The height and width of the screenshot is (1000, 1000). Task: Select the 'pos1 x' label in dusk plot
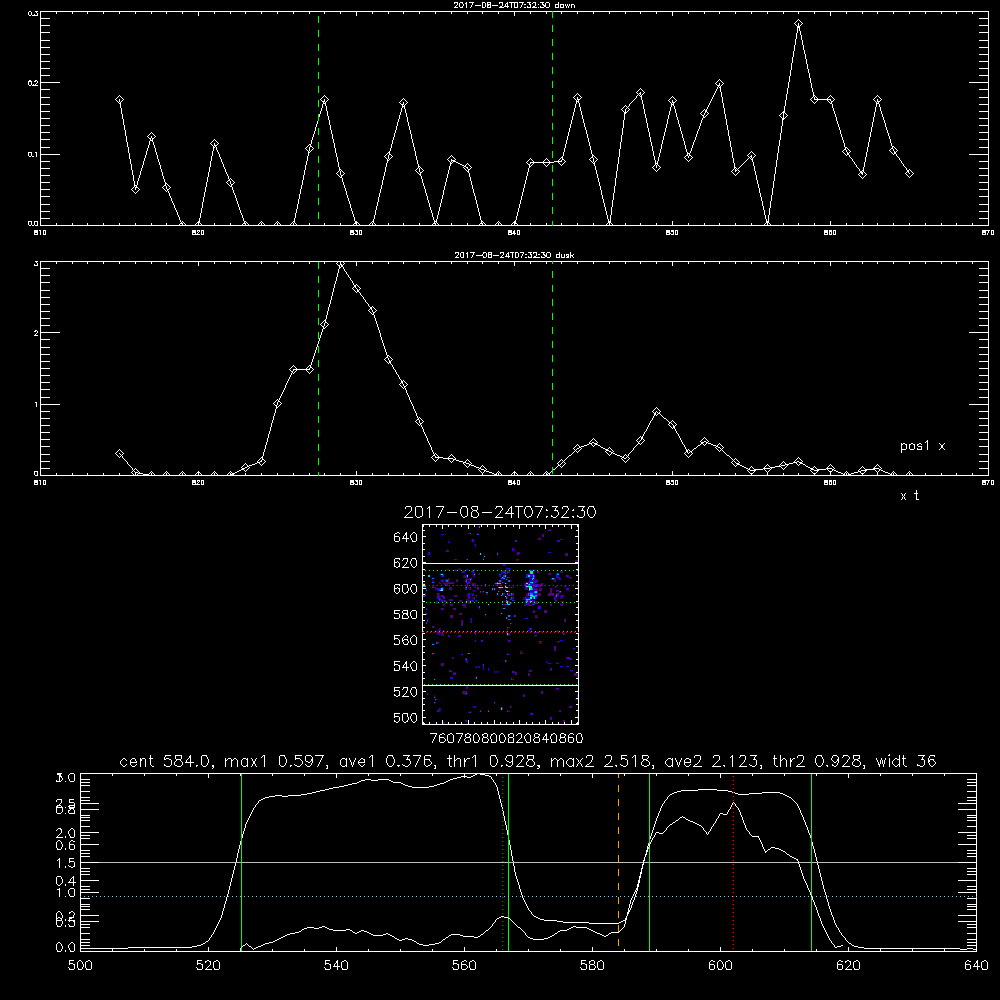922,446
